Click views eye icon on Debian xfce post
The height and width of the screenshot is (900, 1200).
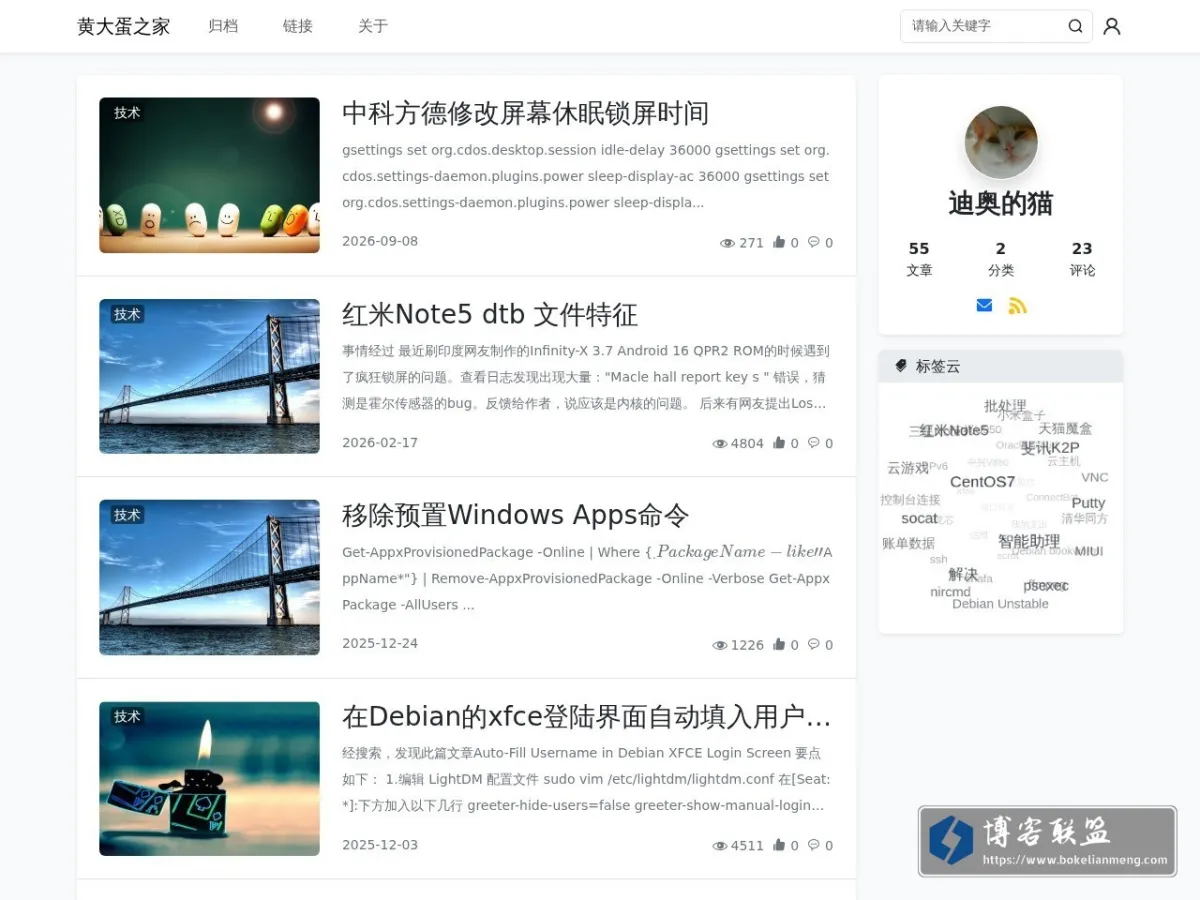point(719,846)
